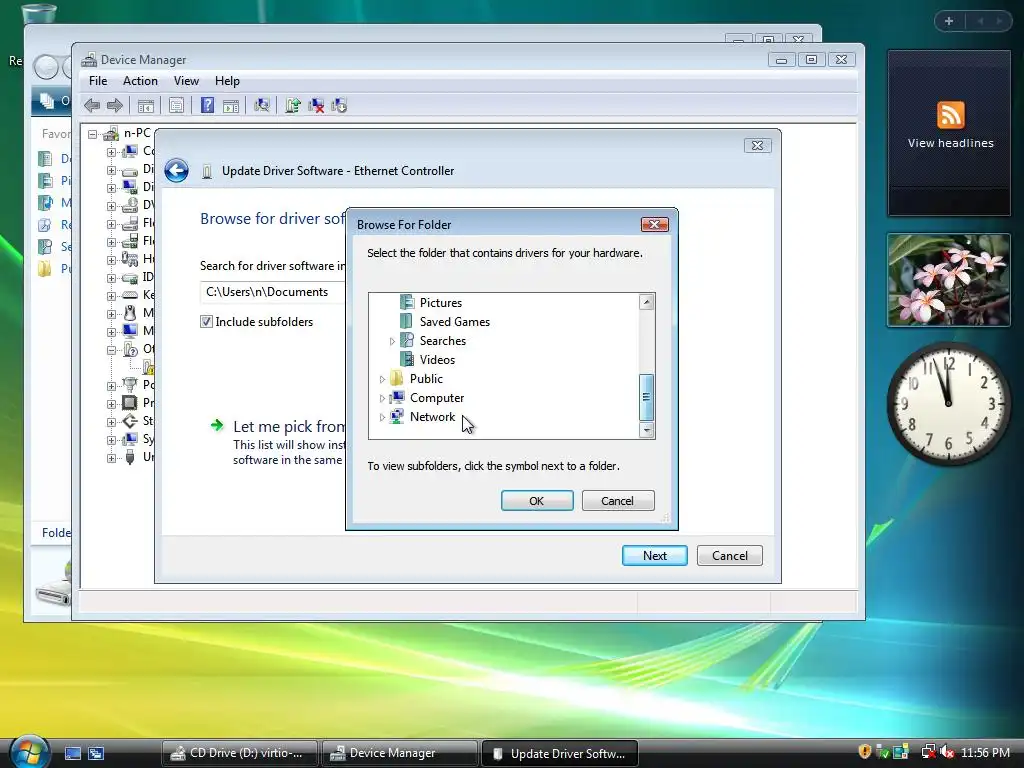This screenshot has height=768, width=1024.
Task: Open the Properties toolbar icon in Device Manager
Action: [176, 105]
